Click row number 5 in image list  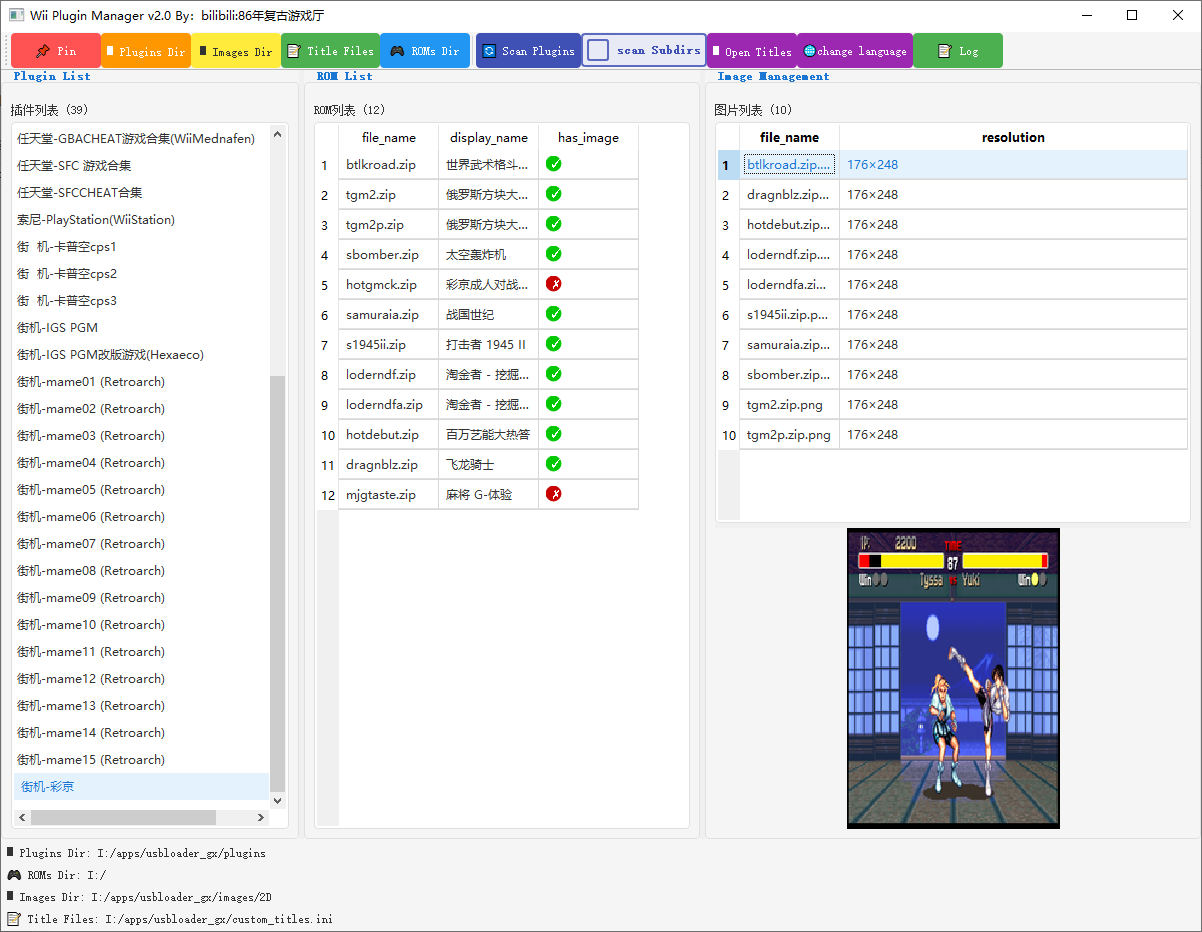[x=729, y=285]
